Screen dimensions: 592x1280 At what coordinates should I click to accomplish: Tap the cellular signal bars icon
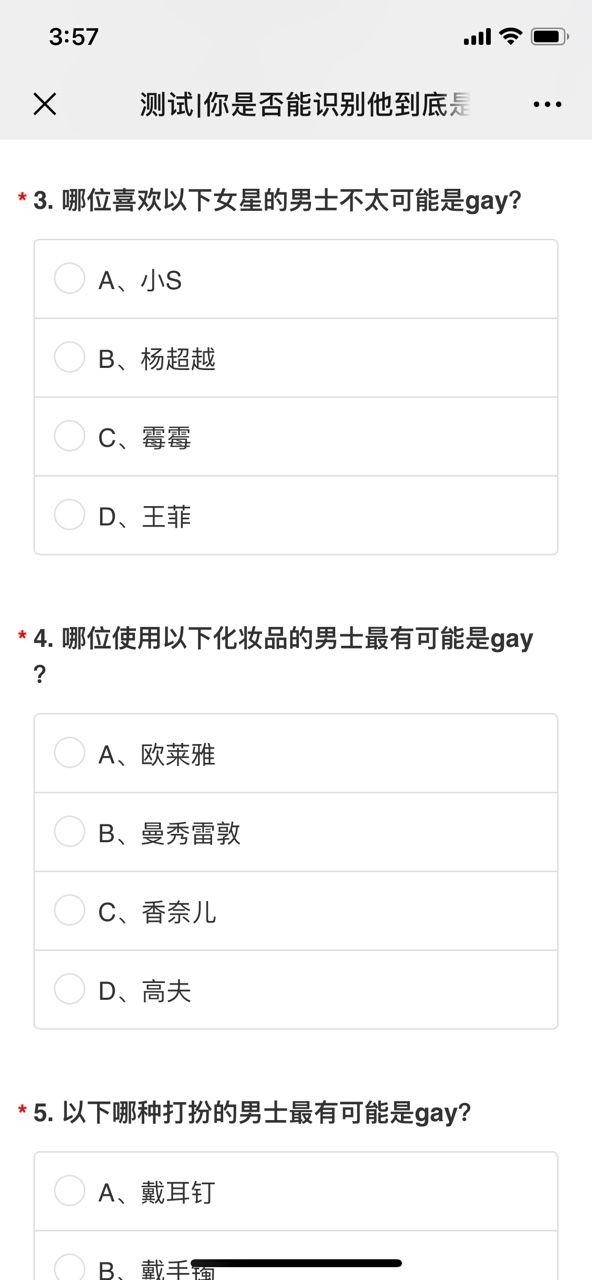478,37
